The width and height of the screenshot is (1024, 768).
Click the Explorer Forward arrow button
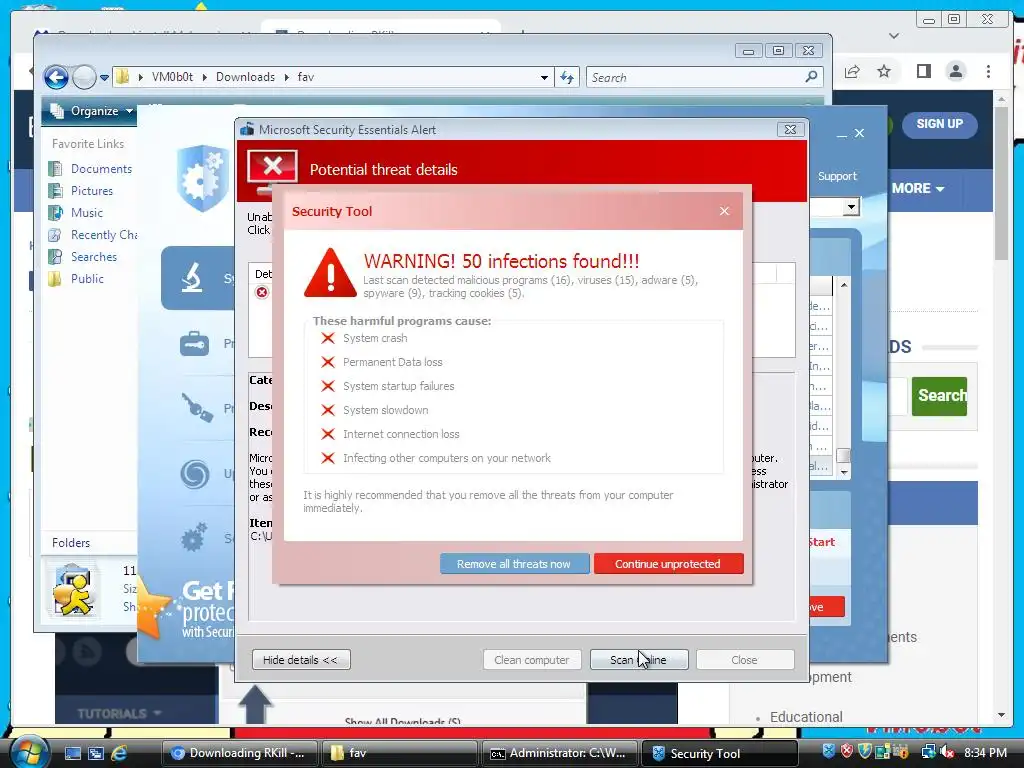[x=84, y=77]
